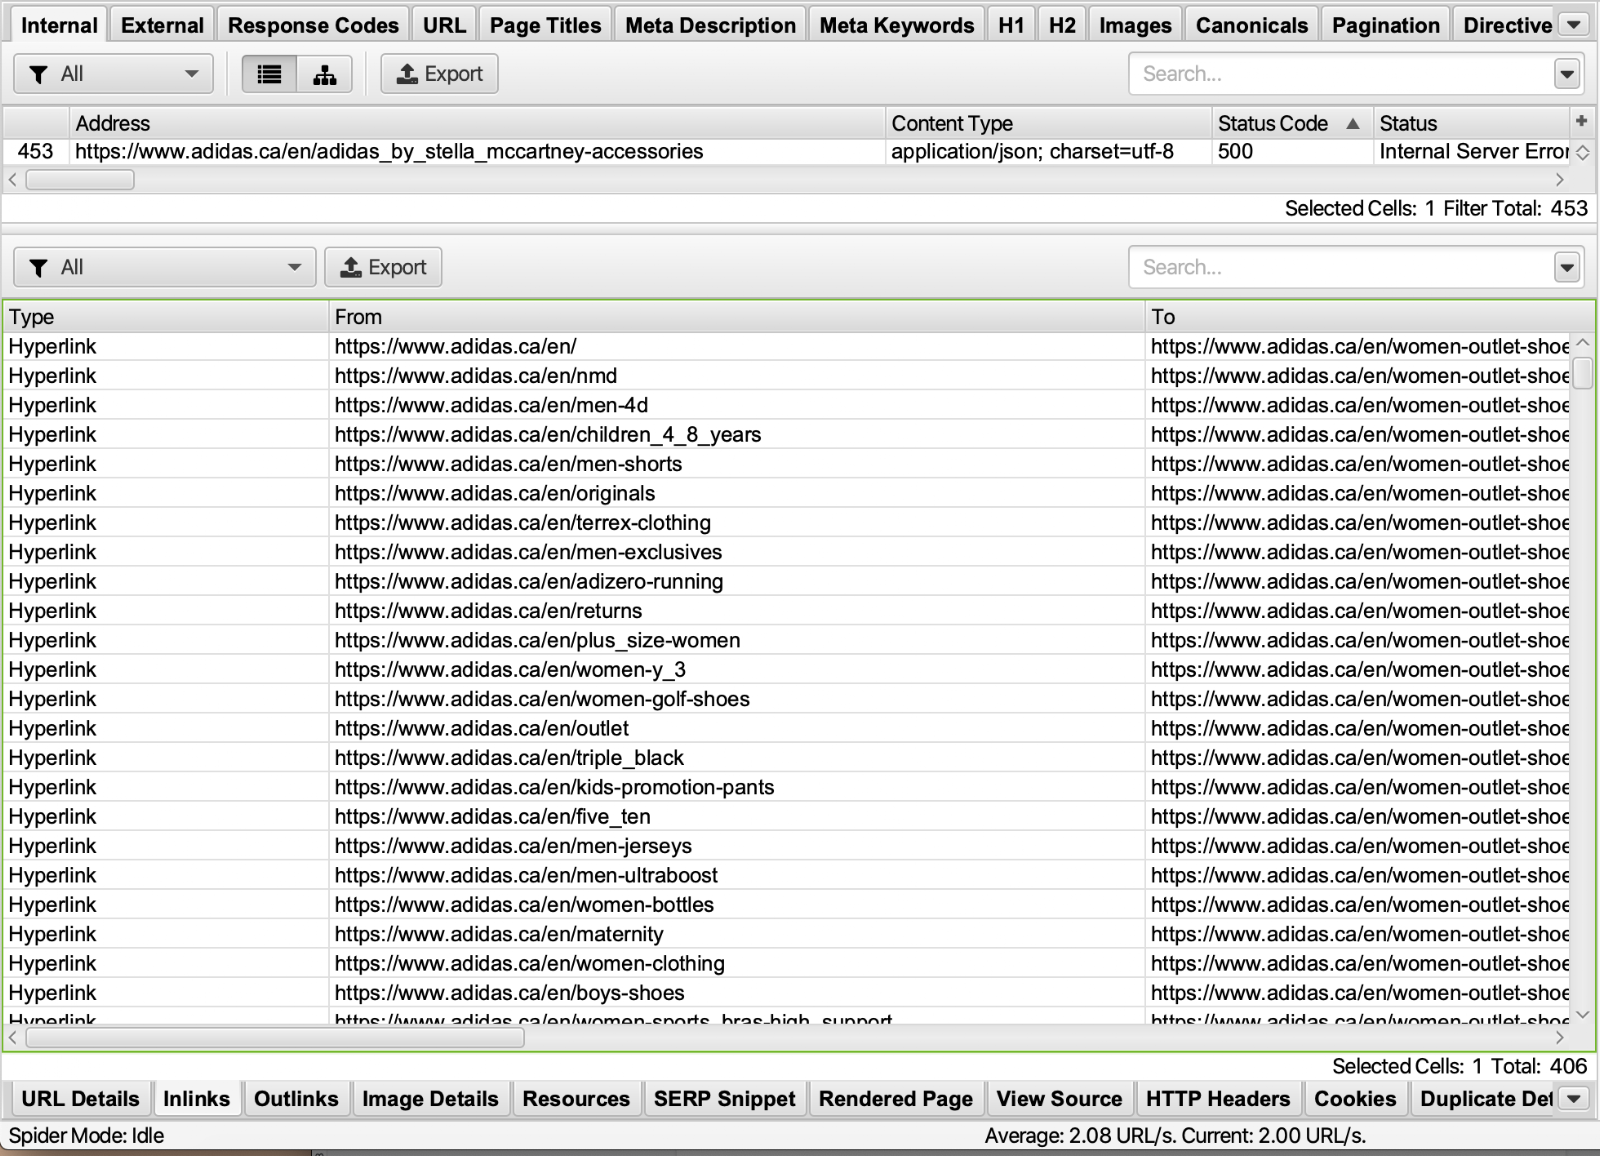Select the Inlinks bottom tab
Image resolution: width=1600 pixels, height=1156 pixels.
pyautogui.click(x=196, y=1099)
